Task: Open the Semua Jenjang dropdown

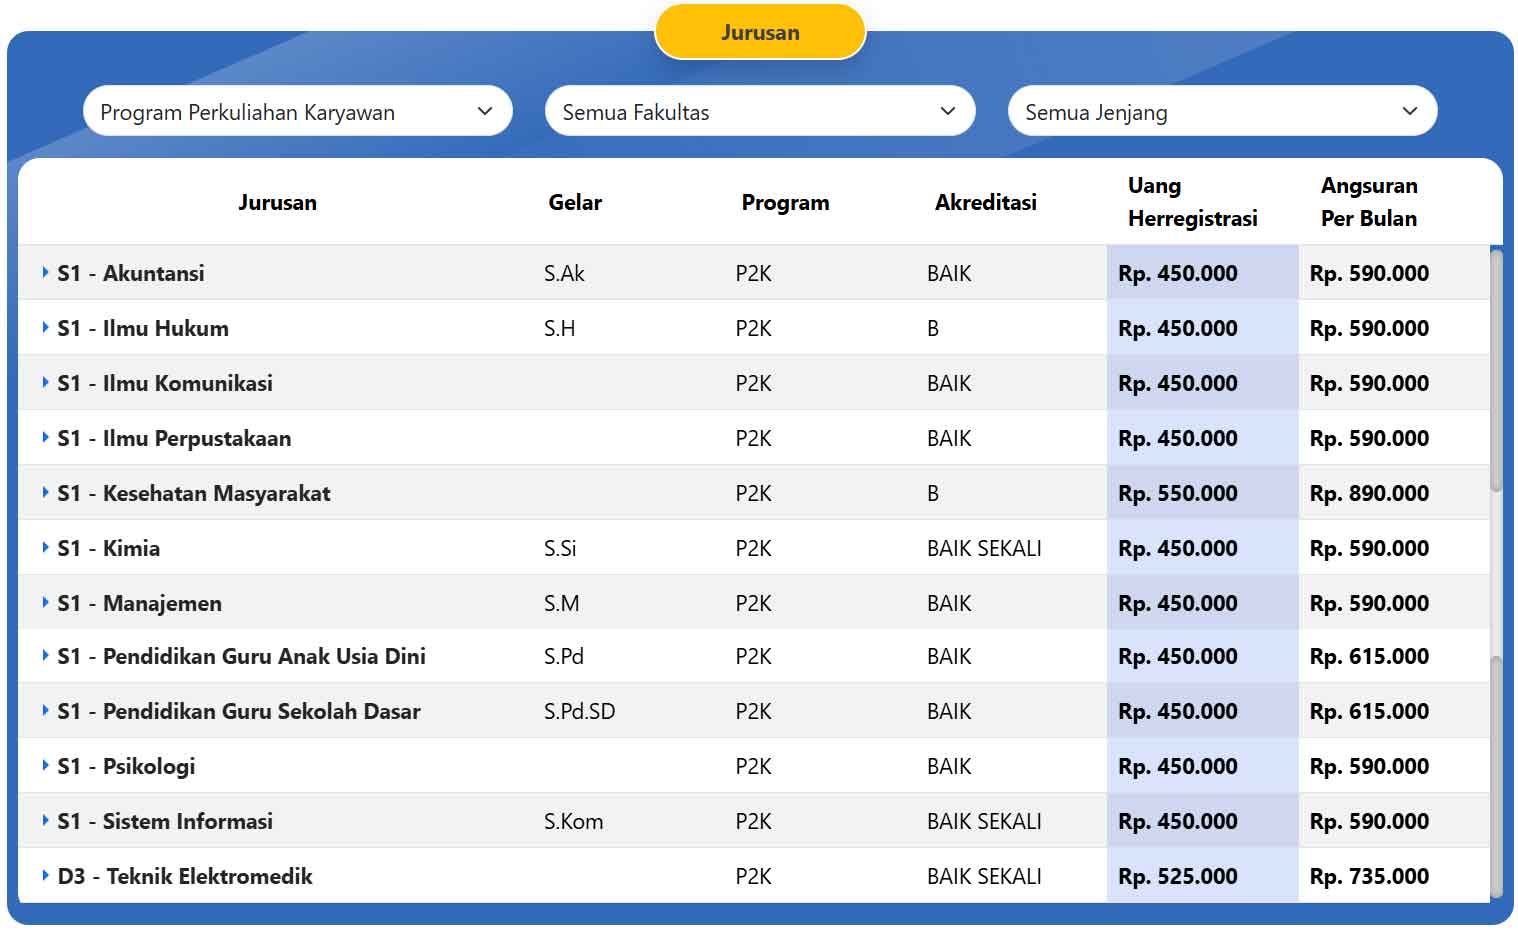Action: tap(1222, 111)
